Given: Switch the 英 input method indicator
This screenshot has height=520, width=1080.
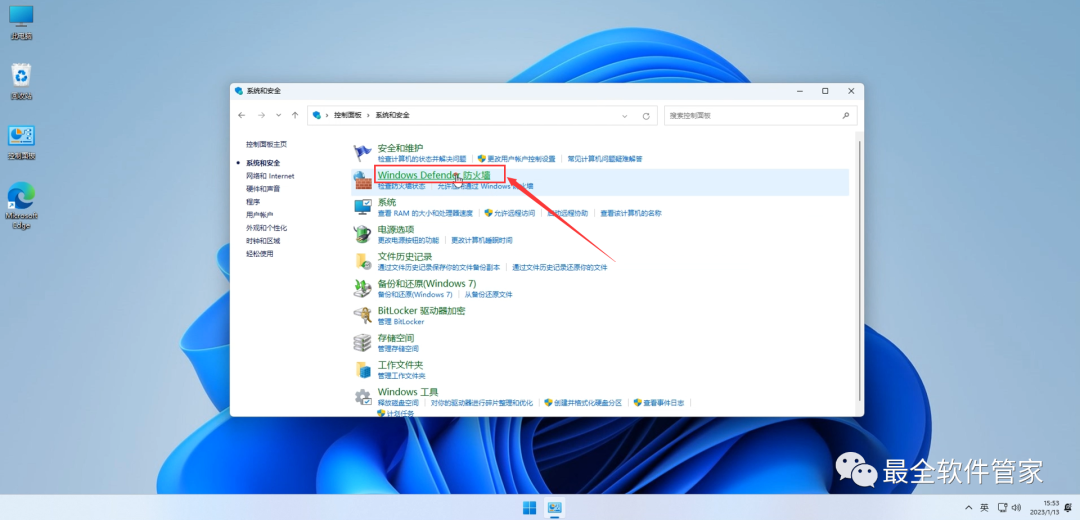Looking at the screenshot, I should click(984, 508).
